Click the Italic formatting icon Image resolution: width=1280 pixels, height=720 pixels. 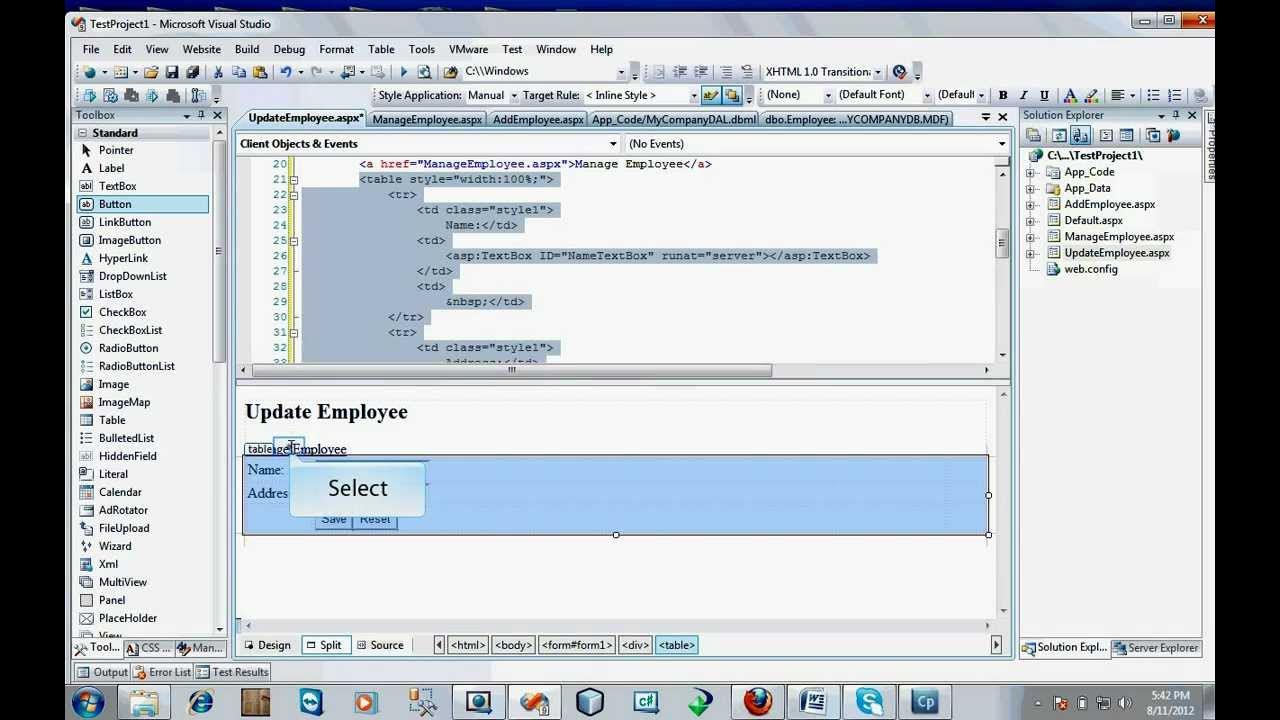coord(1023,96)
